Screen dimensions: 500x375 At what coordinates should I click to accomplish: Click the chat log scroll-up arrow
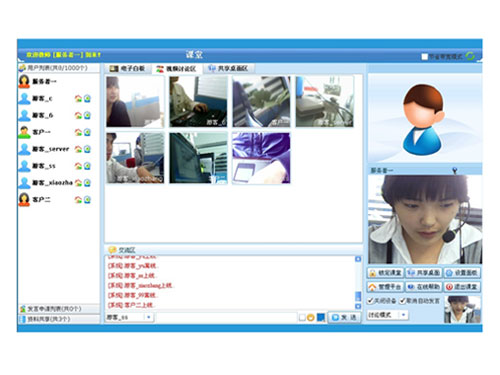coord(358,259)
